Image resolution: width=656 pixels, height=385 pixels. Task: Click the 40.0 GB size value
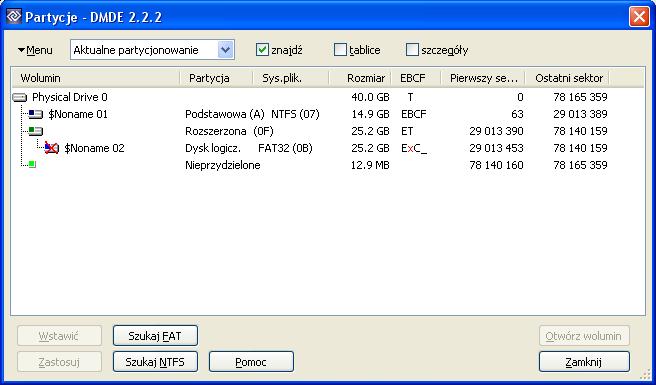point(370,98)
